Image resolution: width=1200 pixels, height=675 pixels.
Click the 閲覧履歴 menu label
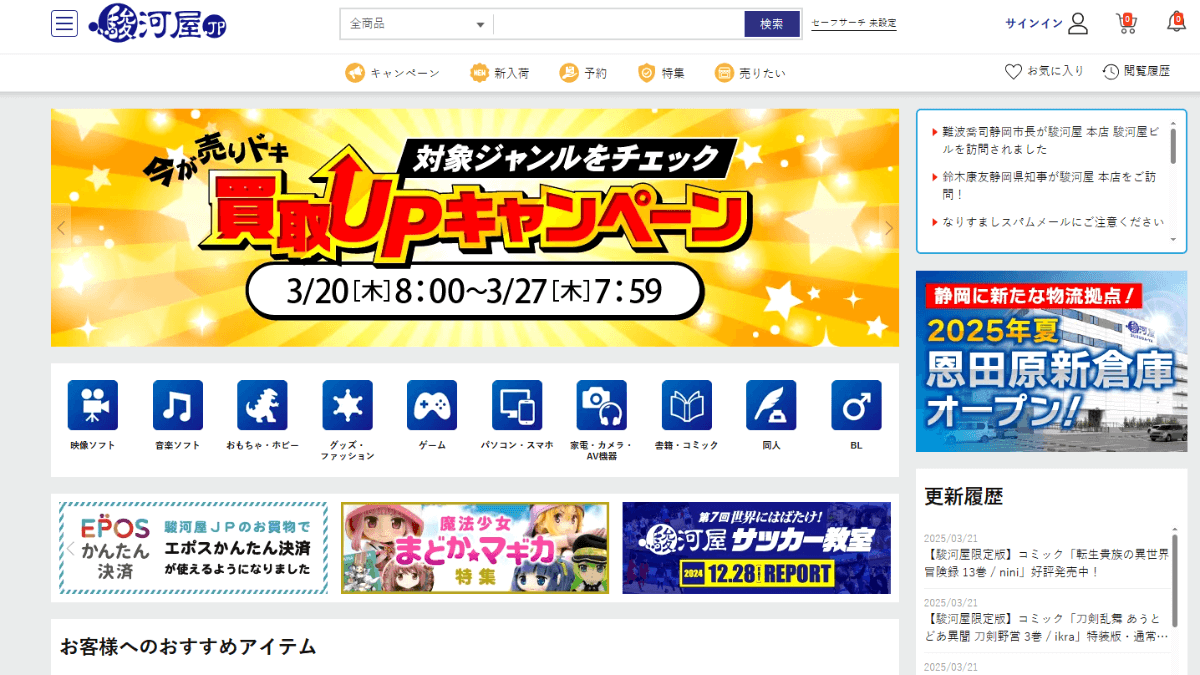point(1147,72)
